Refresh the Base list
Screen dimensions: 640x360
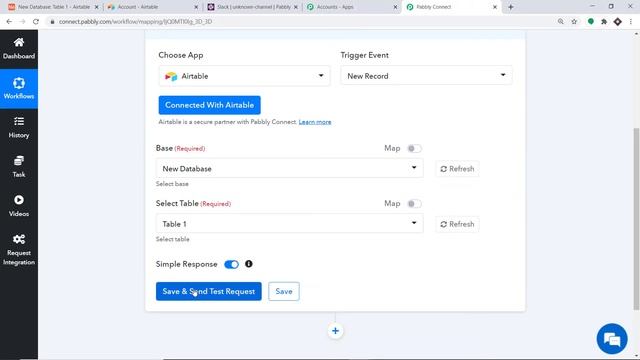pos(457,169)
